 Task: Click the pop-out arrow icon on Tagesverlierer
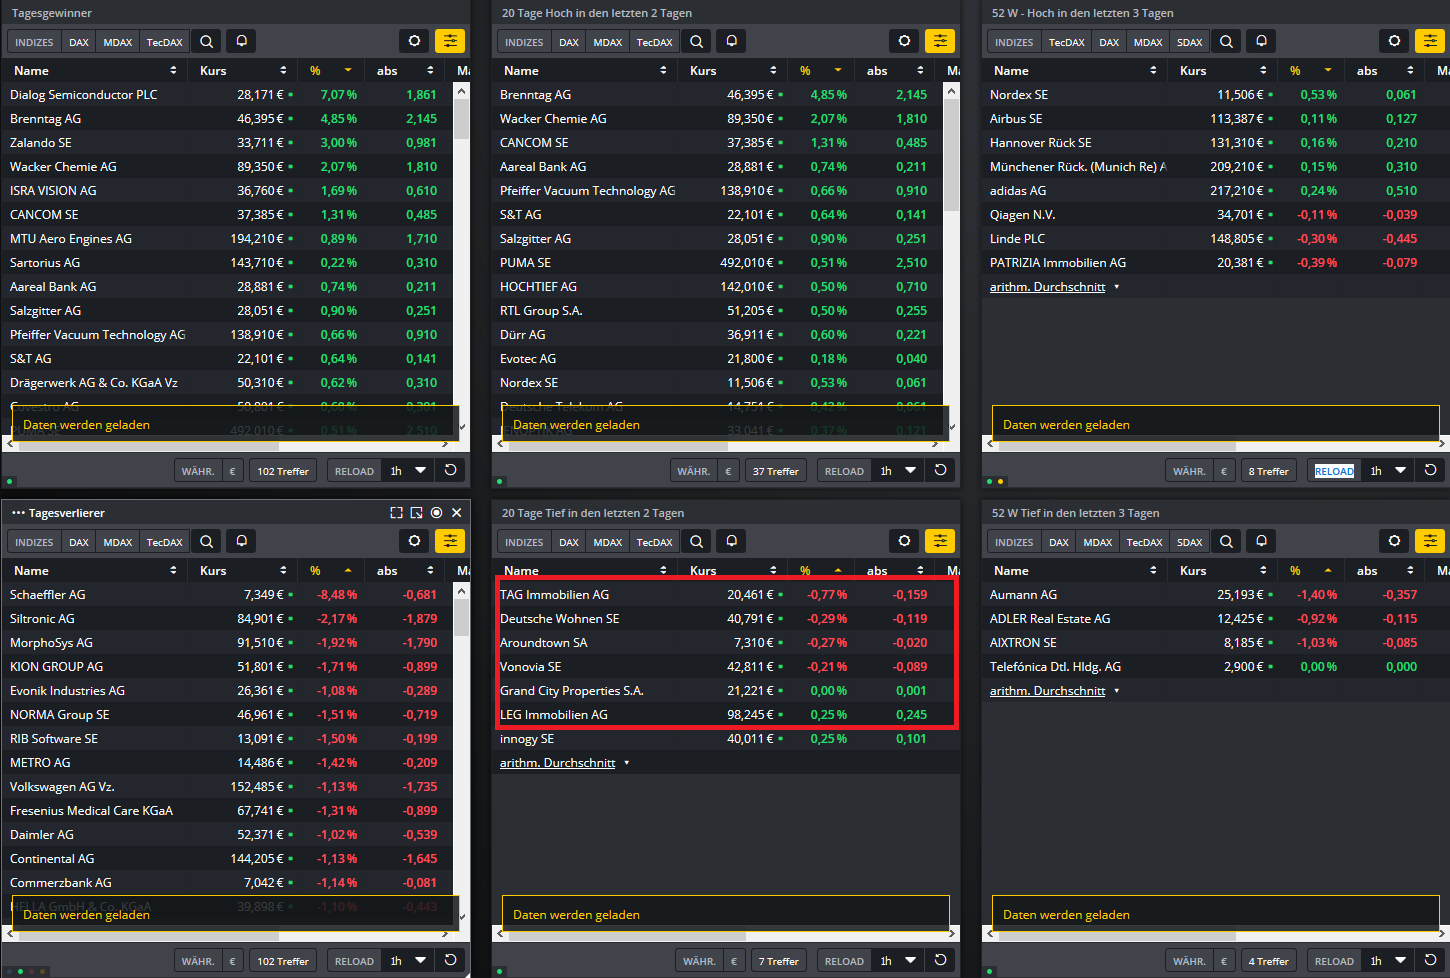click(x=416, y=512)
